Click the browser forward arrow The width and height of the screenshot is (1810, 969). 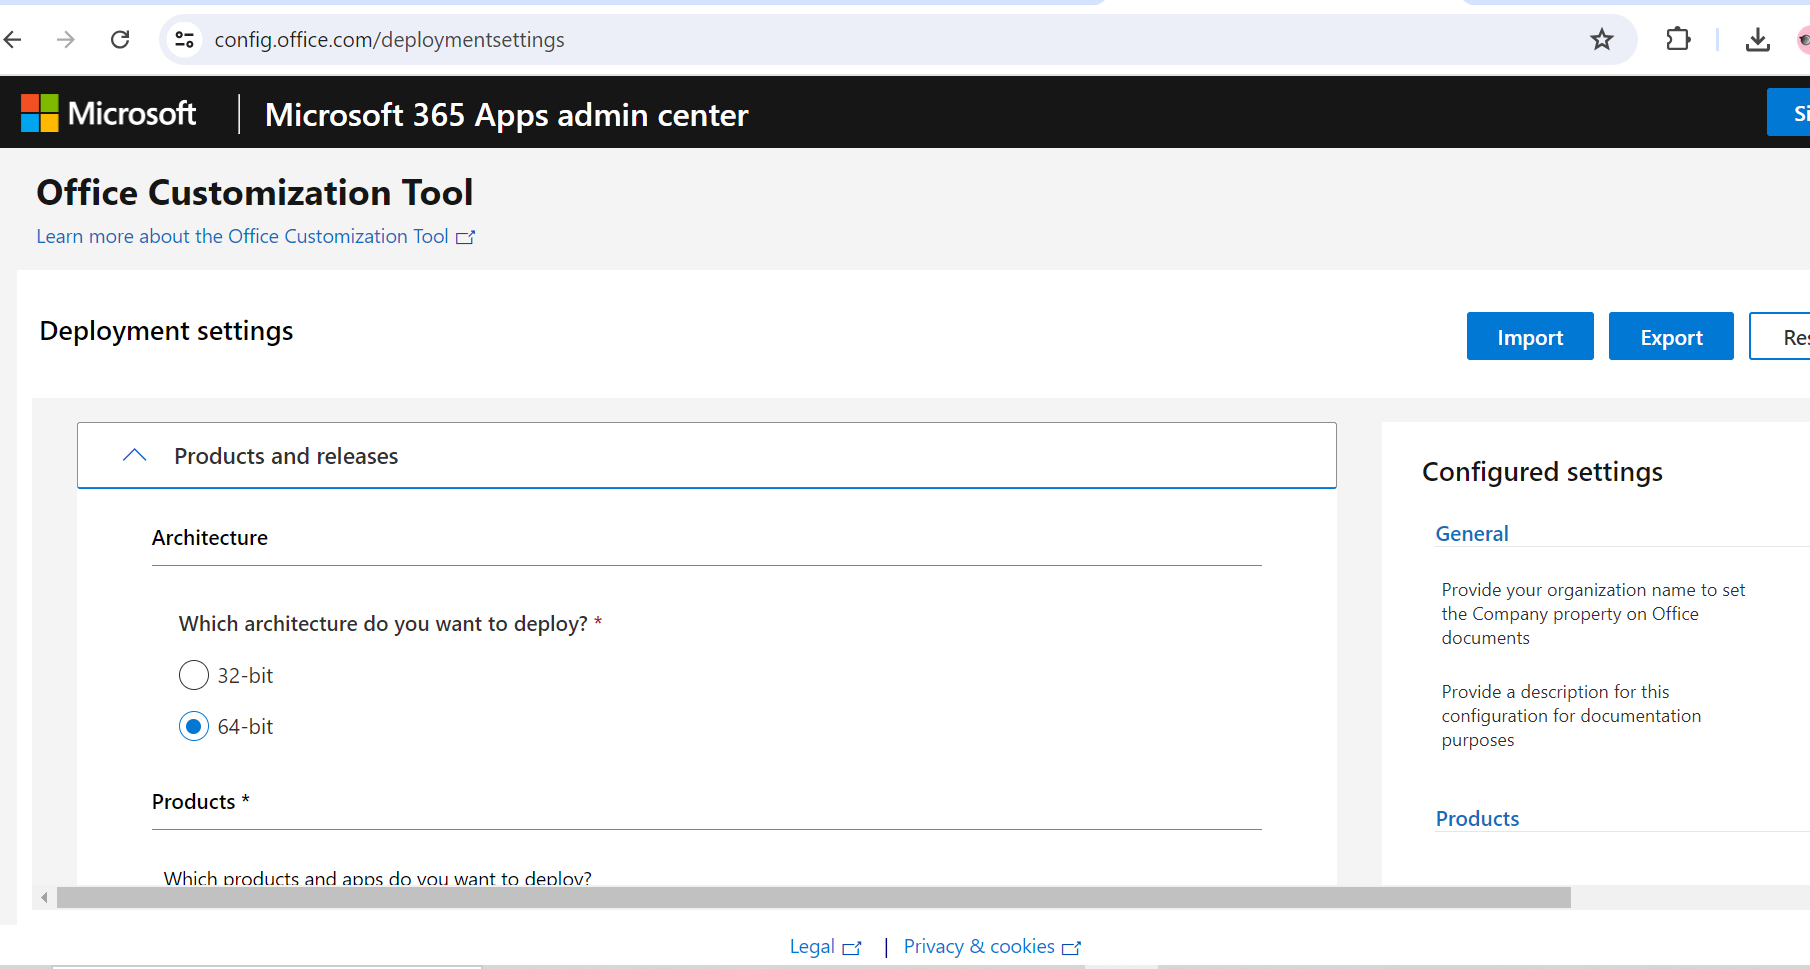pos(66,40)
